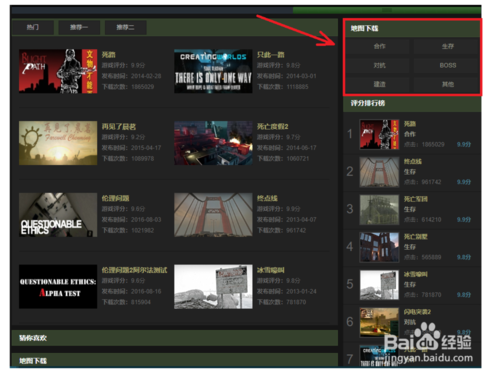Click the release date 2014-03-01
The height and width of the screenshot is (375, 500).
301,76
